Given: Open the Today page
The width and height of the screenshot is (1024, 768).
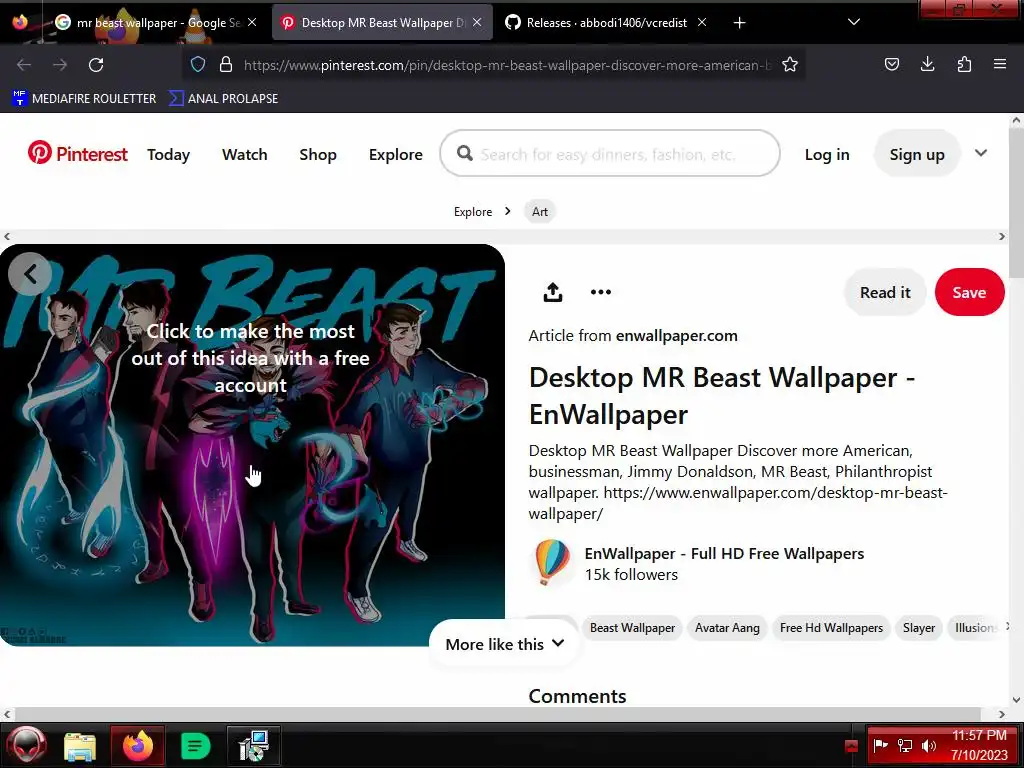Looking at the screenshot, I should click(168, 155).
